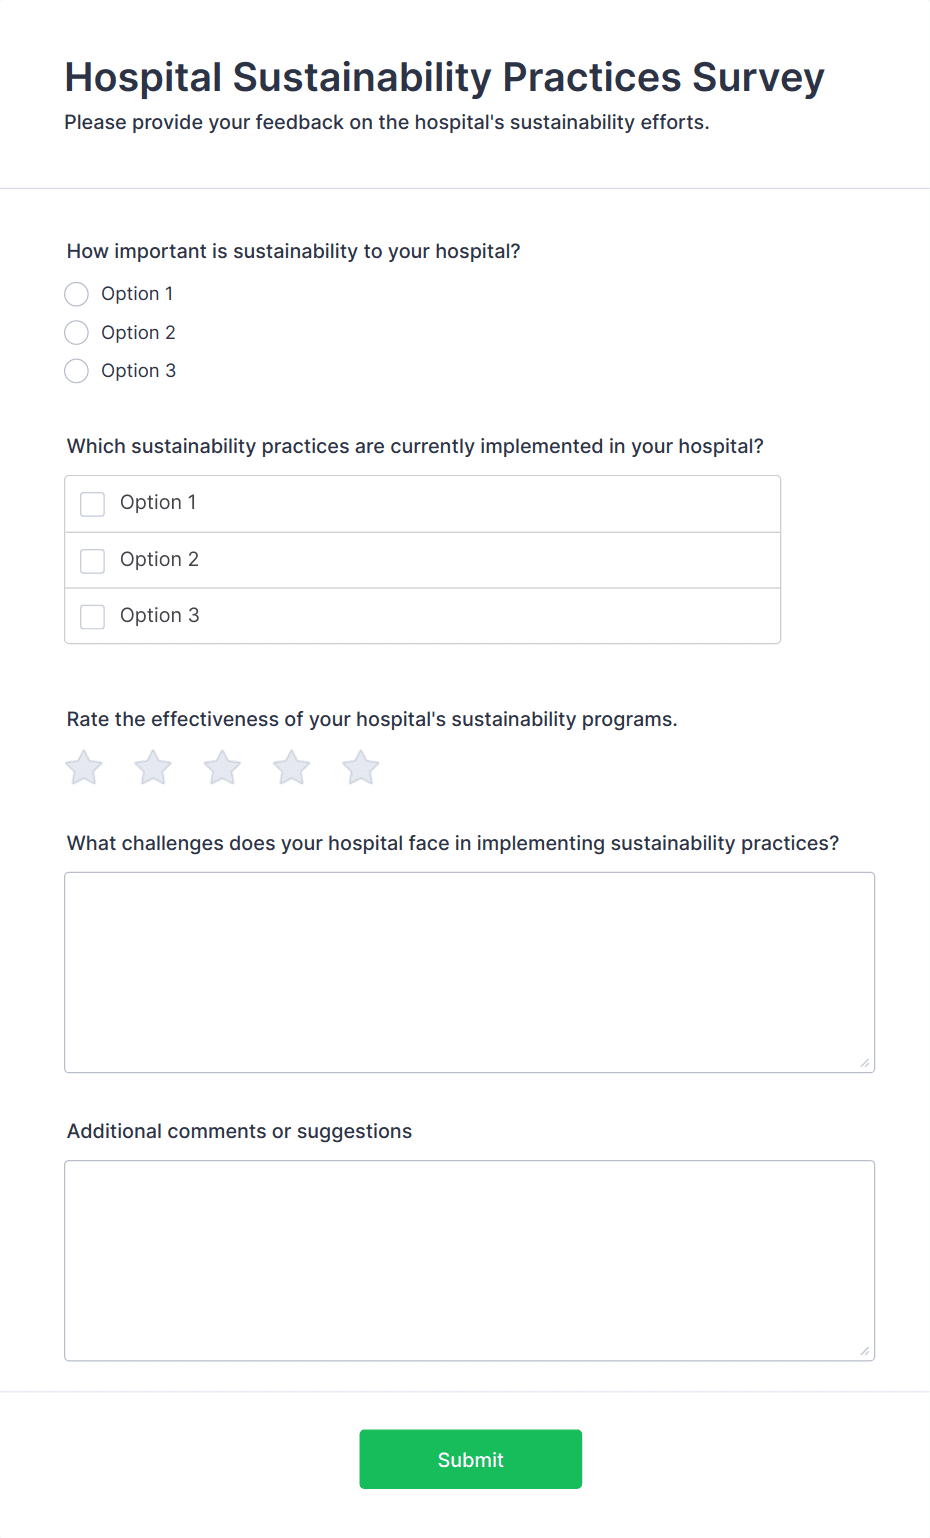
Task: Pick Option 3 radio for sustainability importance
Action: [77, 371]
